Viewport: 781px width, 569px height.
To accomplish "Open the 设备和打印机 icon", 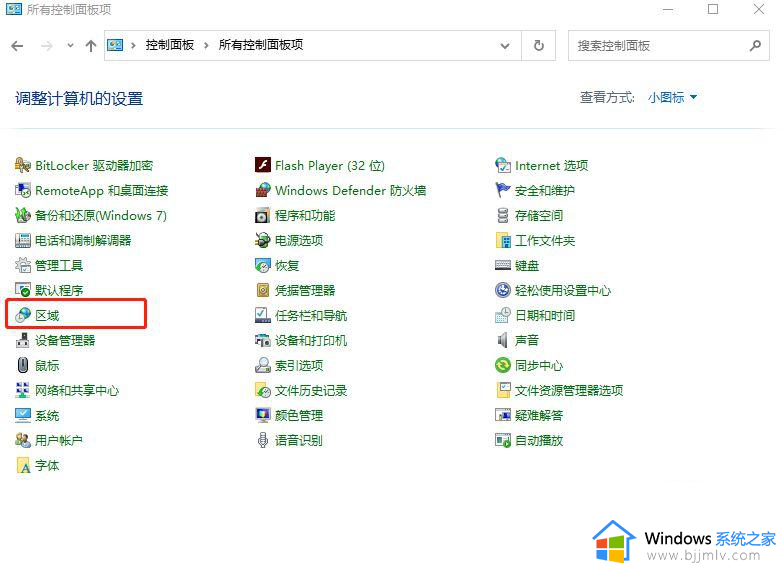I will [x=262, y=340].
